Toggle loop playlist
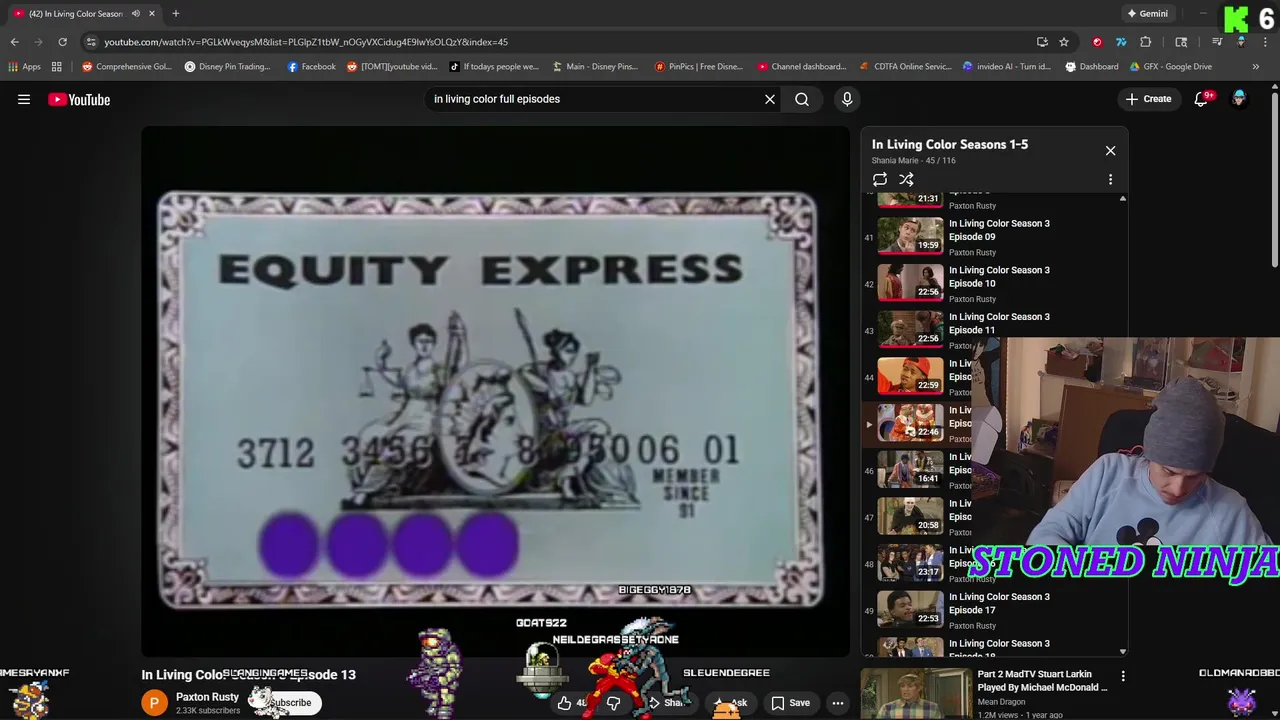The height and width of the screenshot is (720, 1280). (x=880, y=180)
